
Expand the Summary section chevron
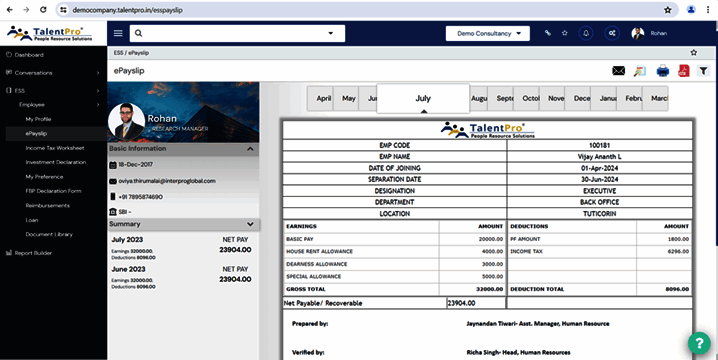point(250,224)
